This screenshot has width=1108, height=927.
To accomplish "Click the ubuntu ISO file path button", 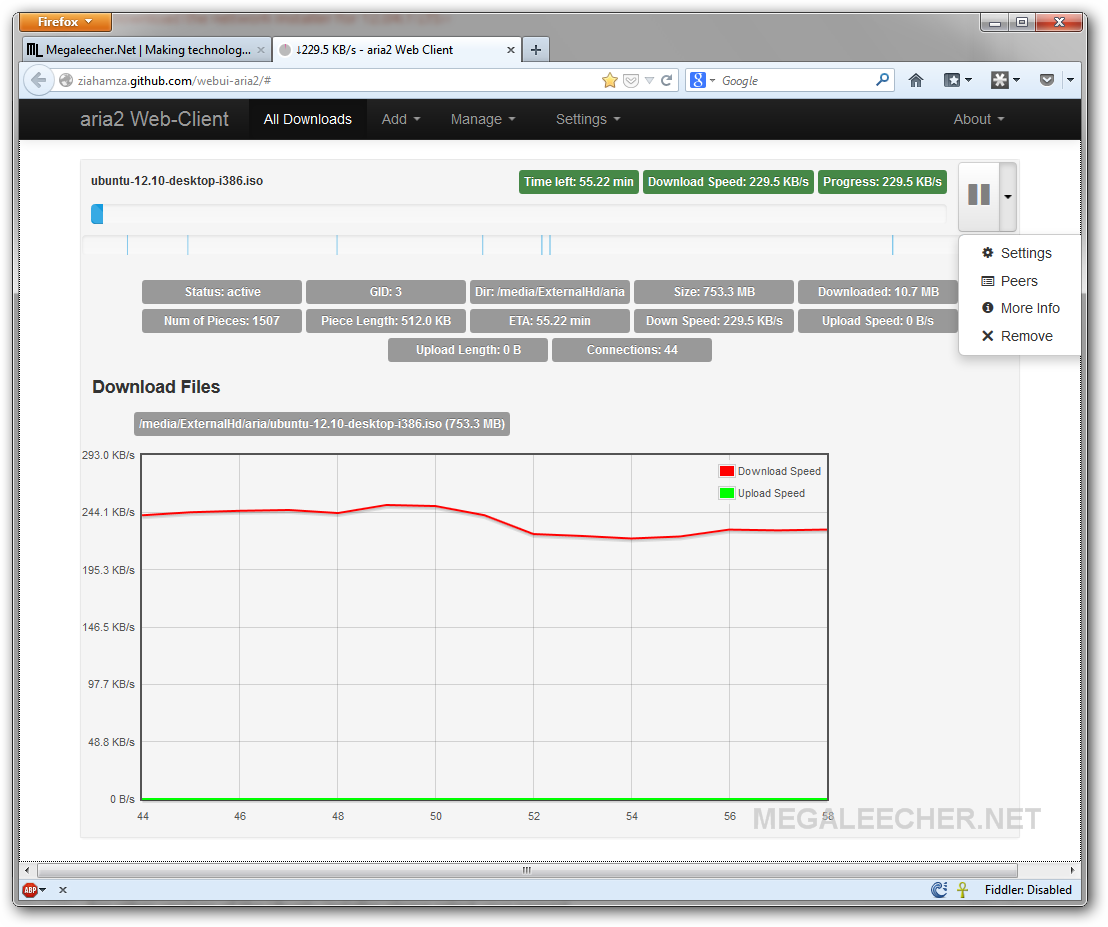I will click(322, 424).
